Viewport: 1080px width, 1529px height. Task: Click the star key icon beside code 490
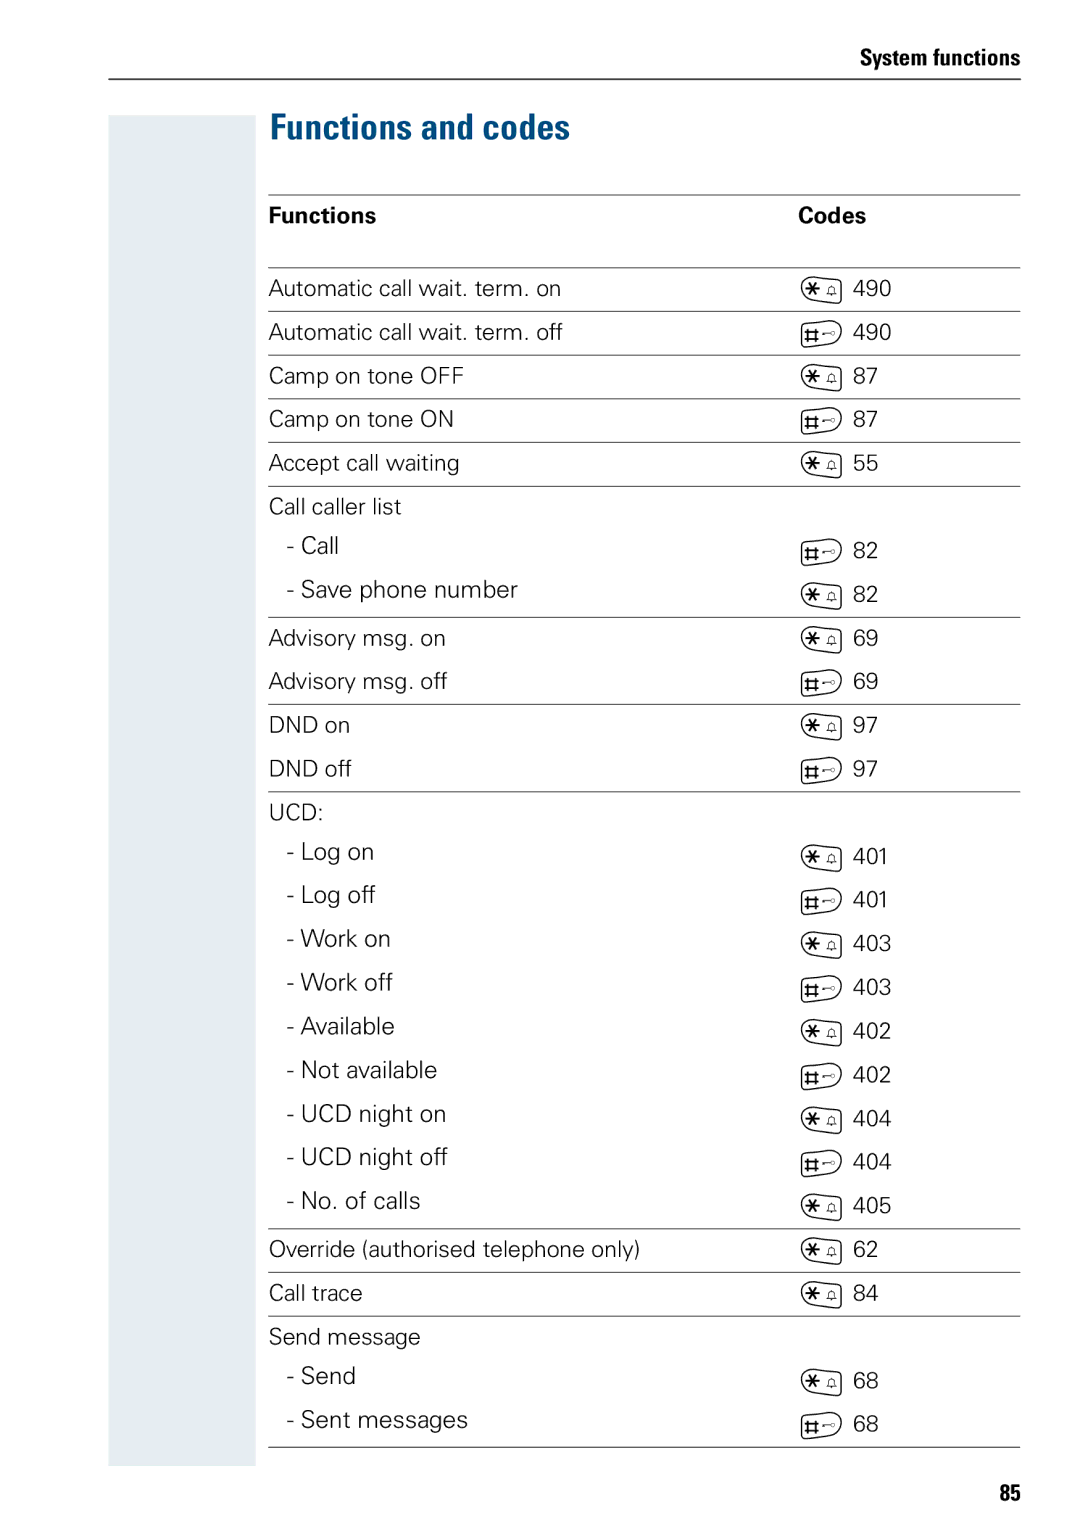[x=820, y=290]
